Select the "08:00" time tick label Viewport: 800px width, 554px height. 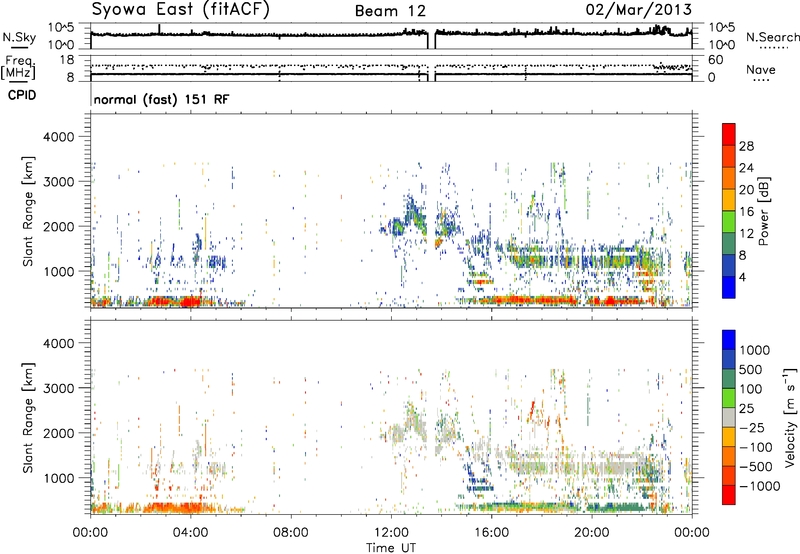tap(290, 533)
